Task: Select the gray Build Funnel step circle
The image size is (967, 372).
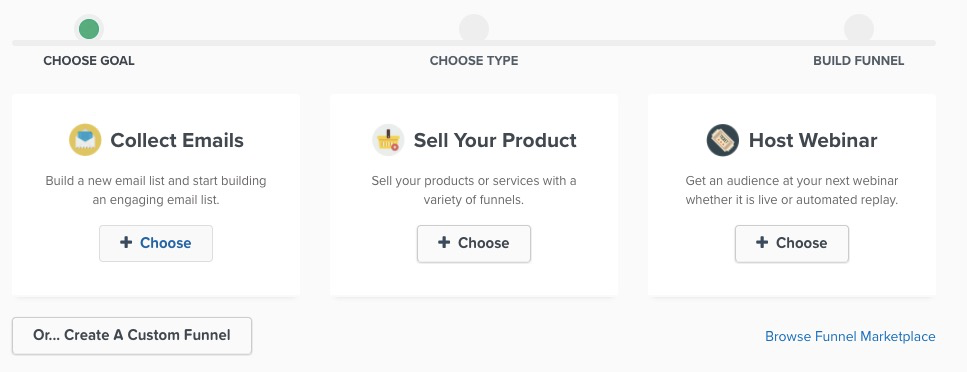Action: coord(858,28)
